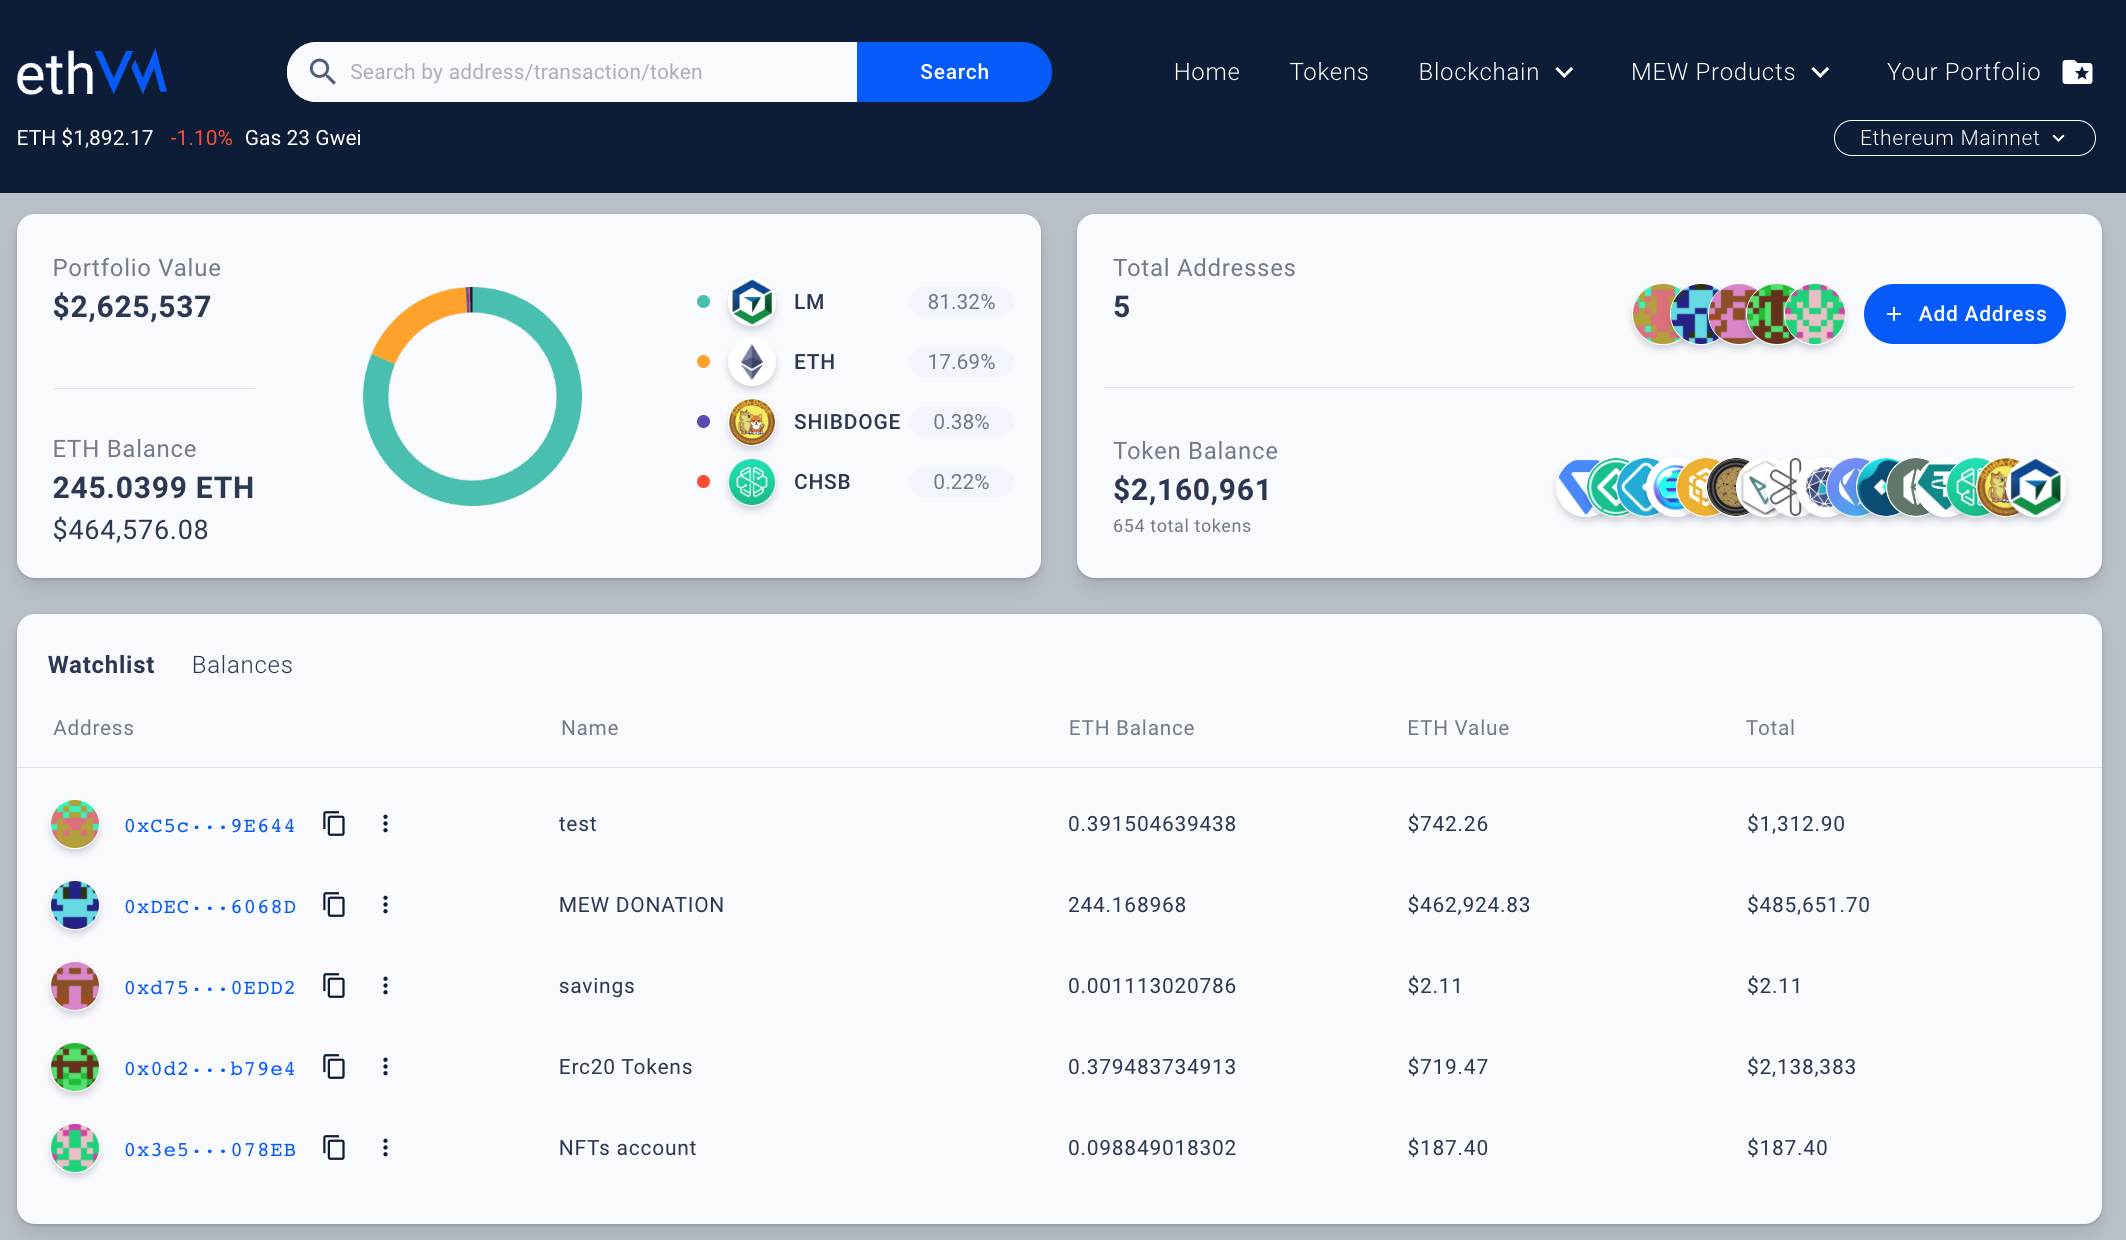Click the CHSB token icon in legend

[x=751, y=482]
